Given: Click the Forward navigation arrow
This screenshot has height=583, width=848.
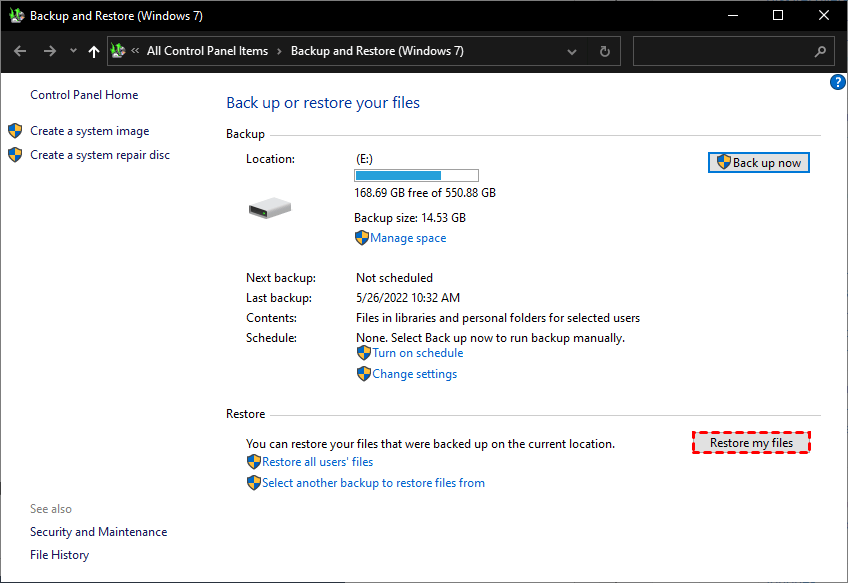Looking at the screenshot, I should (x=50, y=51).
